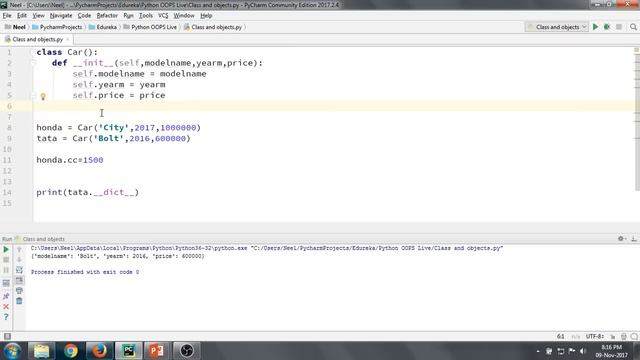The width and height of the screenshot is (640, 360).
Task: Click the line separator 'n/a' in status bar
Action: click(x=576, y=336)
